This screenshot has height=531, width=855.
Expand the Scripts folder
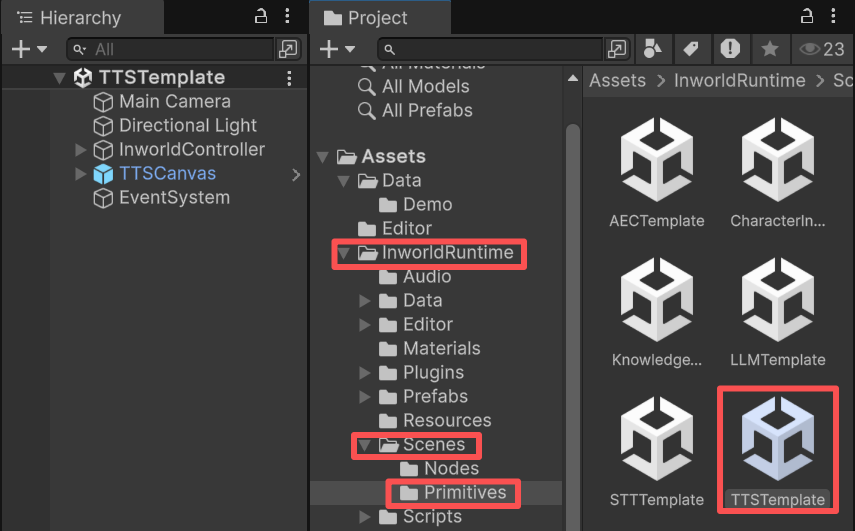[x=365, y=517]
